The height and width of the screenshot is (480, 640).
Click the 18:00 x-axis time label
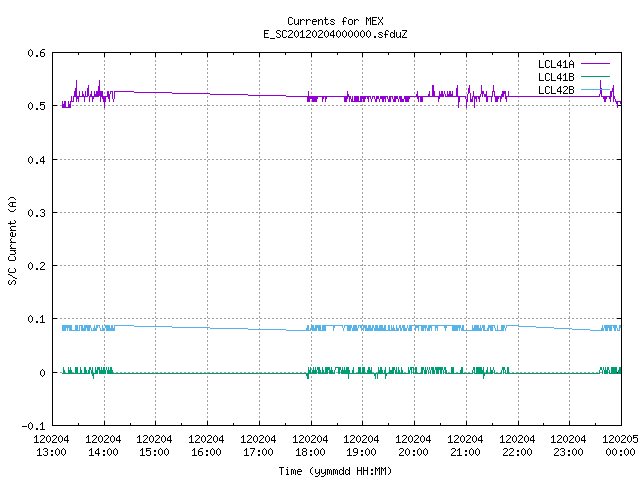pyautogui.click(x=310, y=452)
